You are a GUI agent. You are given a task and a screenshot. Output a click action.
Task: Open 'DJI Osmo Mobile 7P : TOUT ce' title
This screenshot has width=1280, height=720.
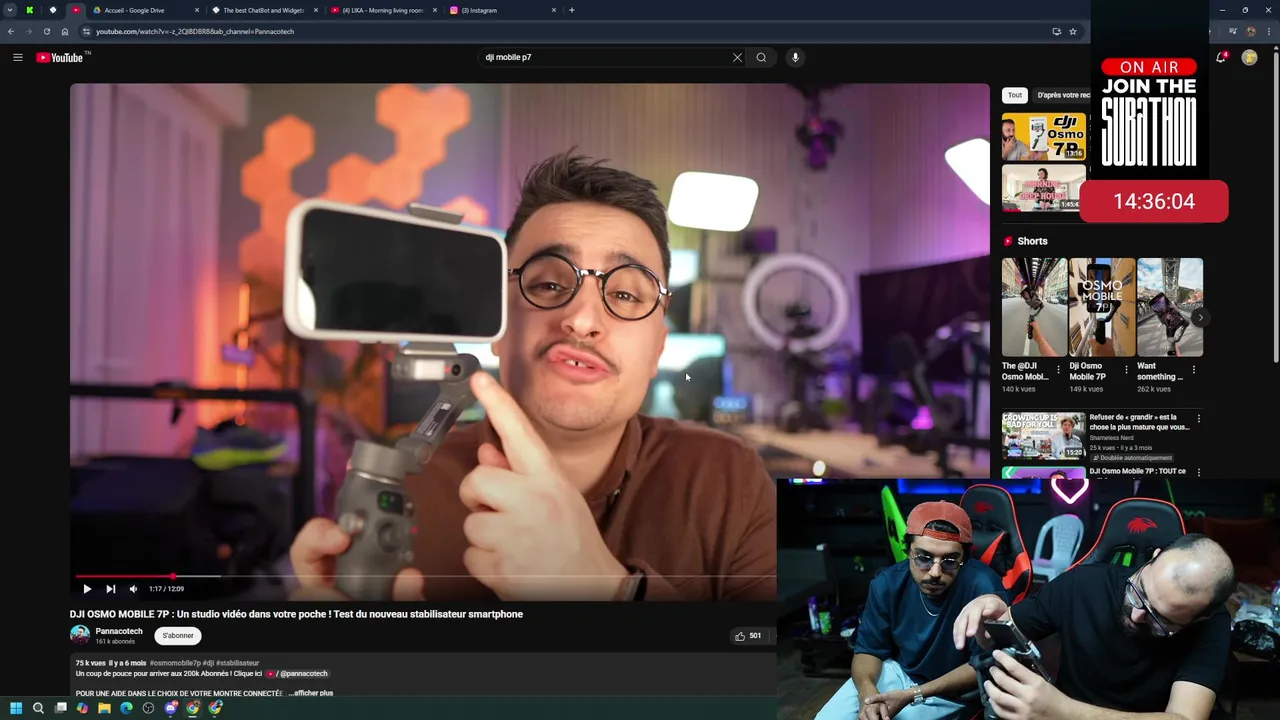coord(1138,471)
